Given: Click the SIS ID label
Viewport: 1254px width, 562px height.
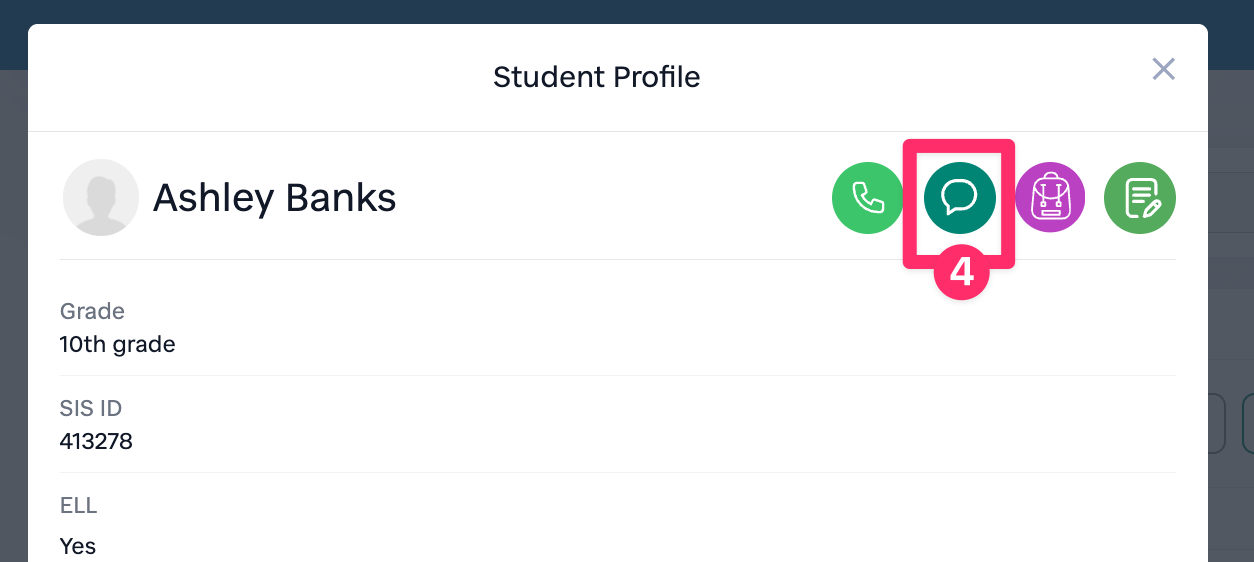Looking at the screenshot, I should pos(90,408).
